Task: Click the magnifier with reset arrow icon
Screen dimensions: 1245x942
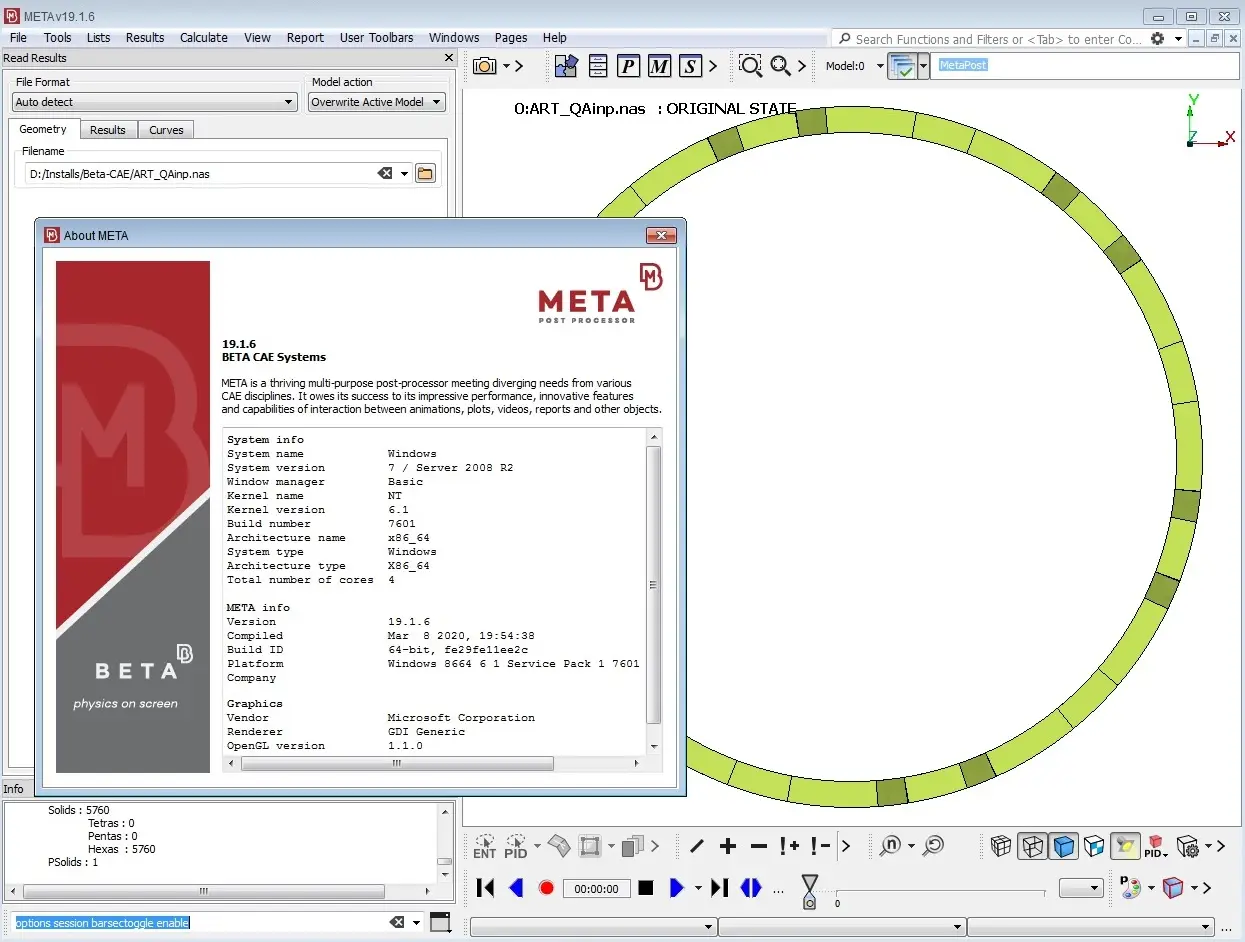Action: tap(932, 846)
